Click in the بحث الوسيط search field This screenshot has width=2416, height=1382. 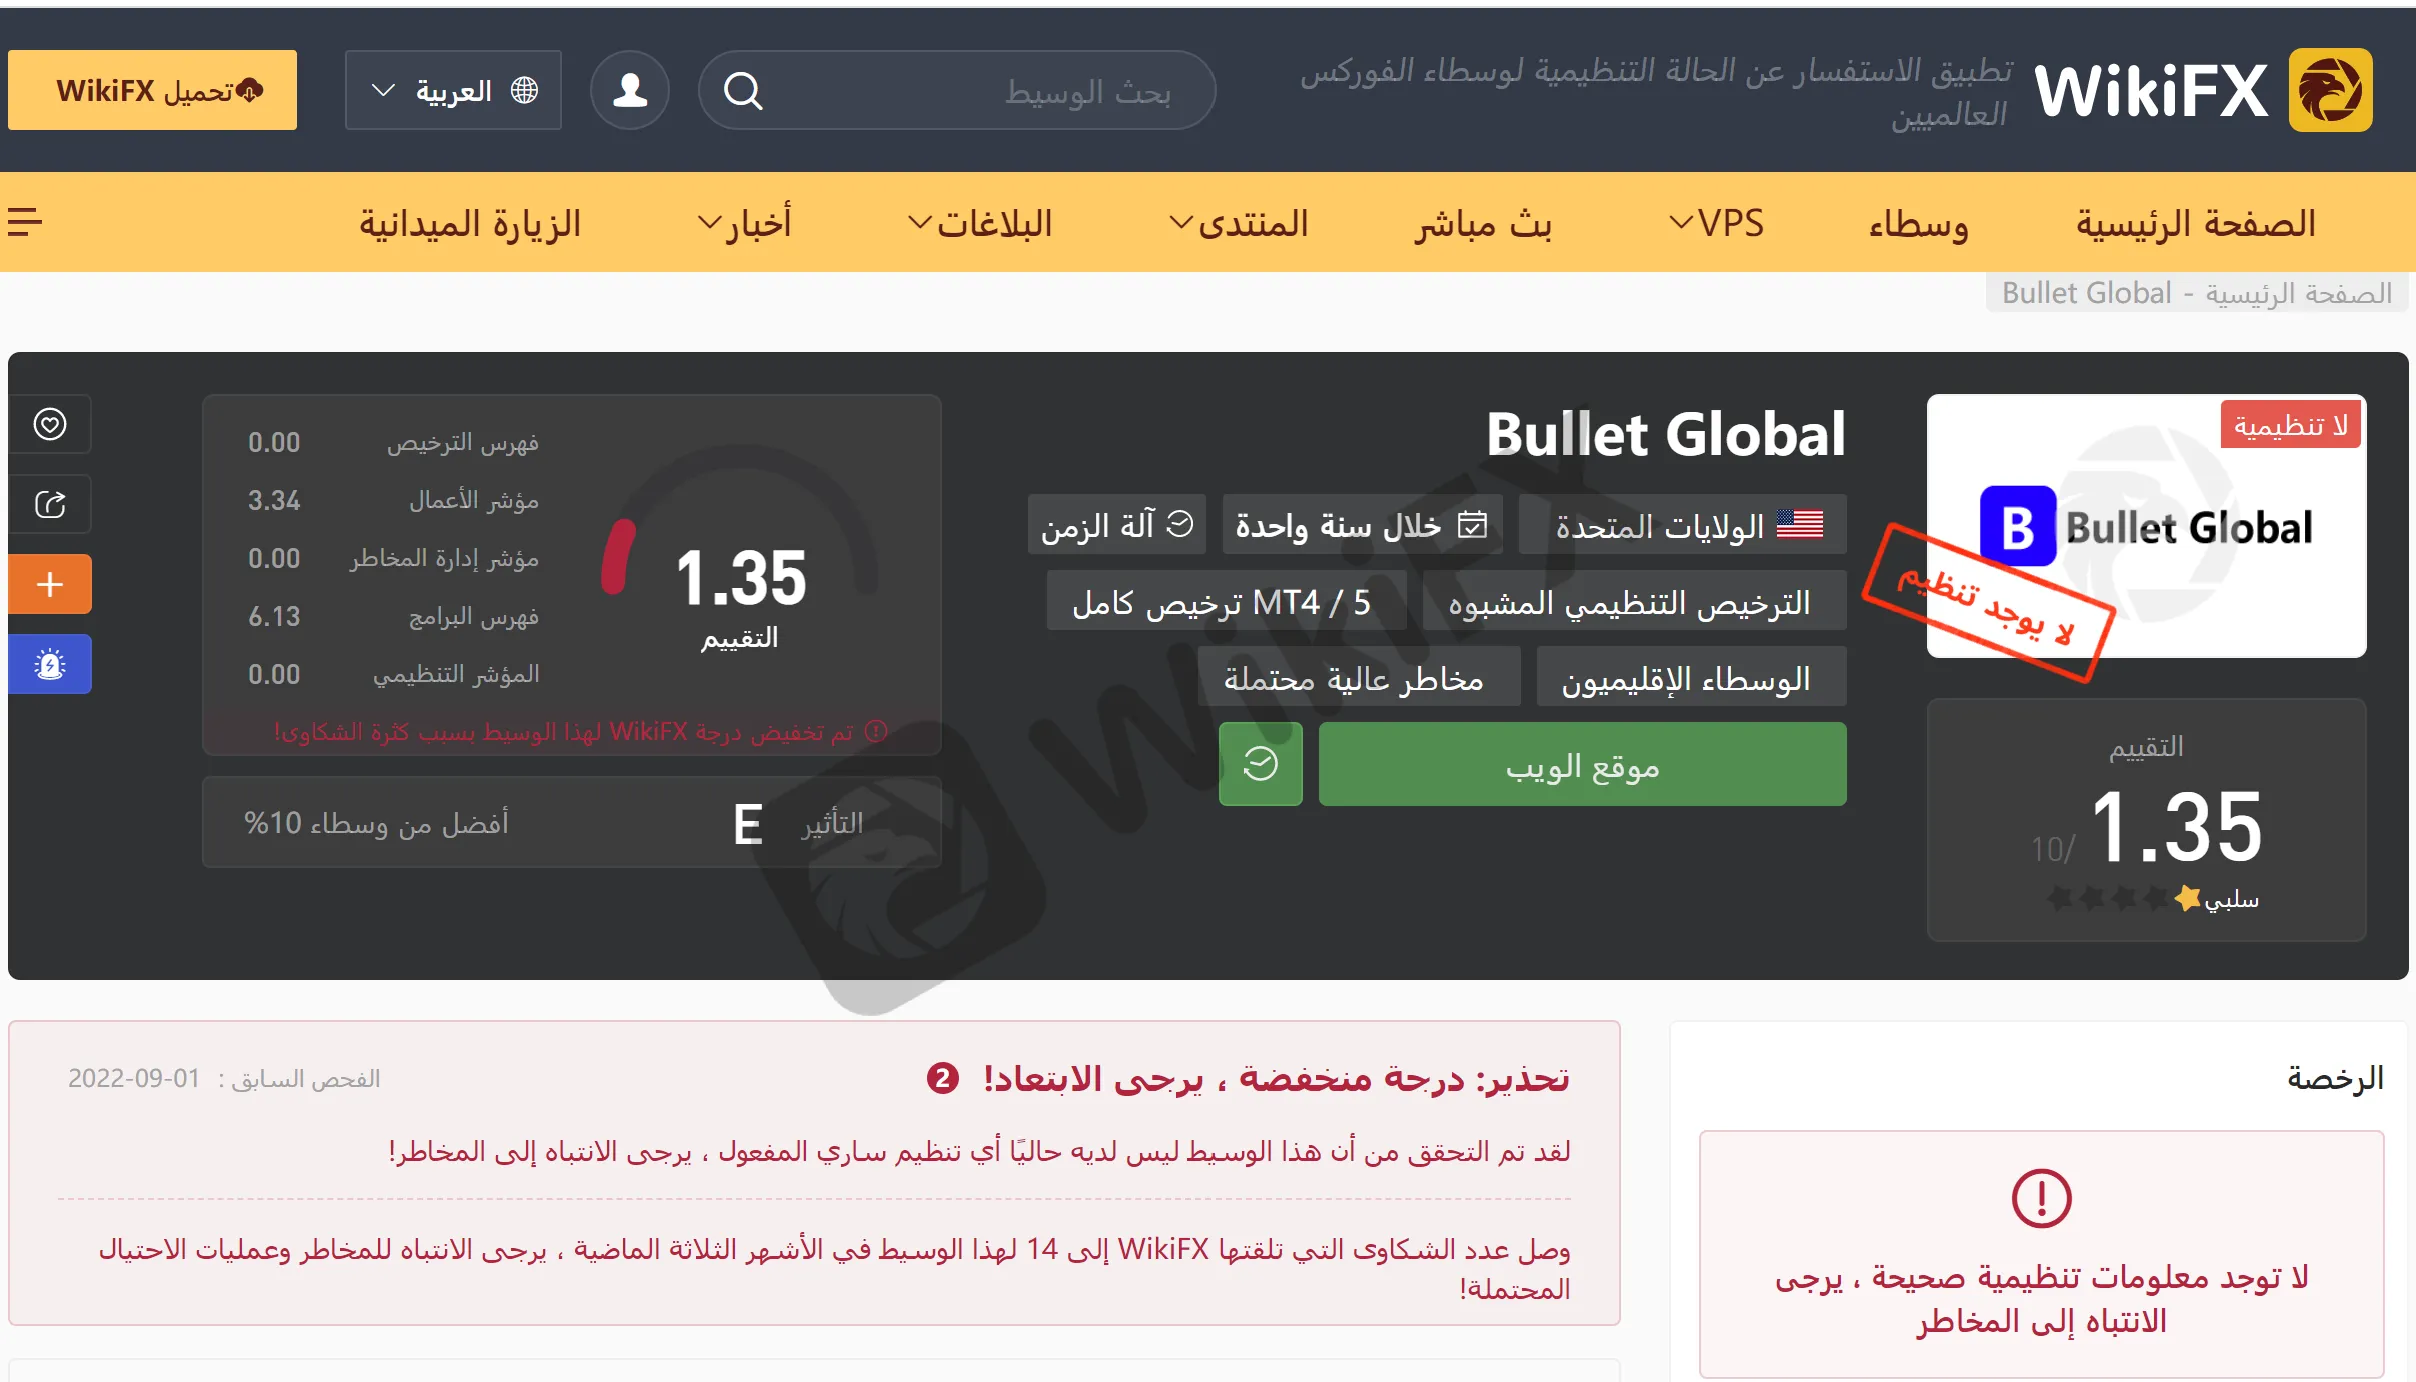[x=957, y=90]
